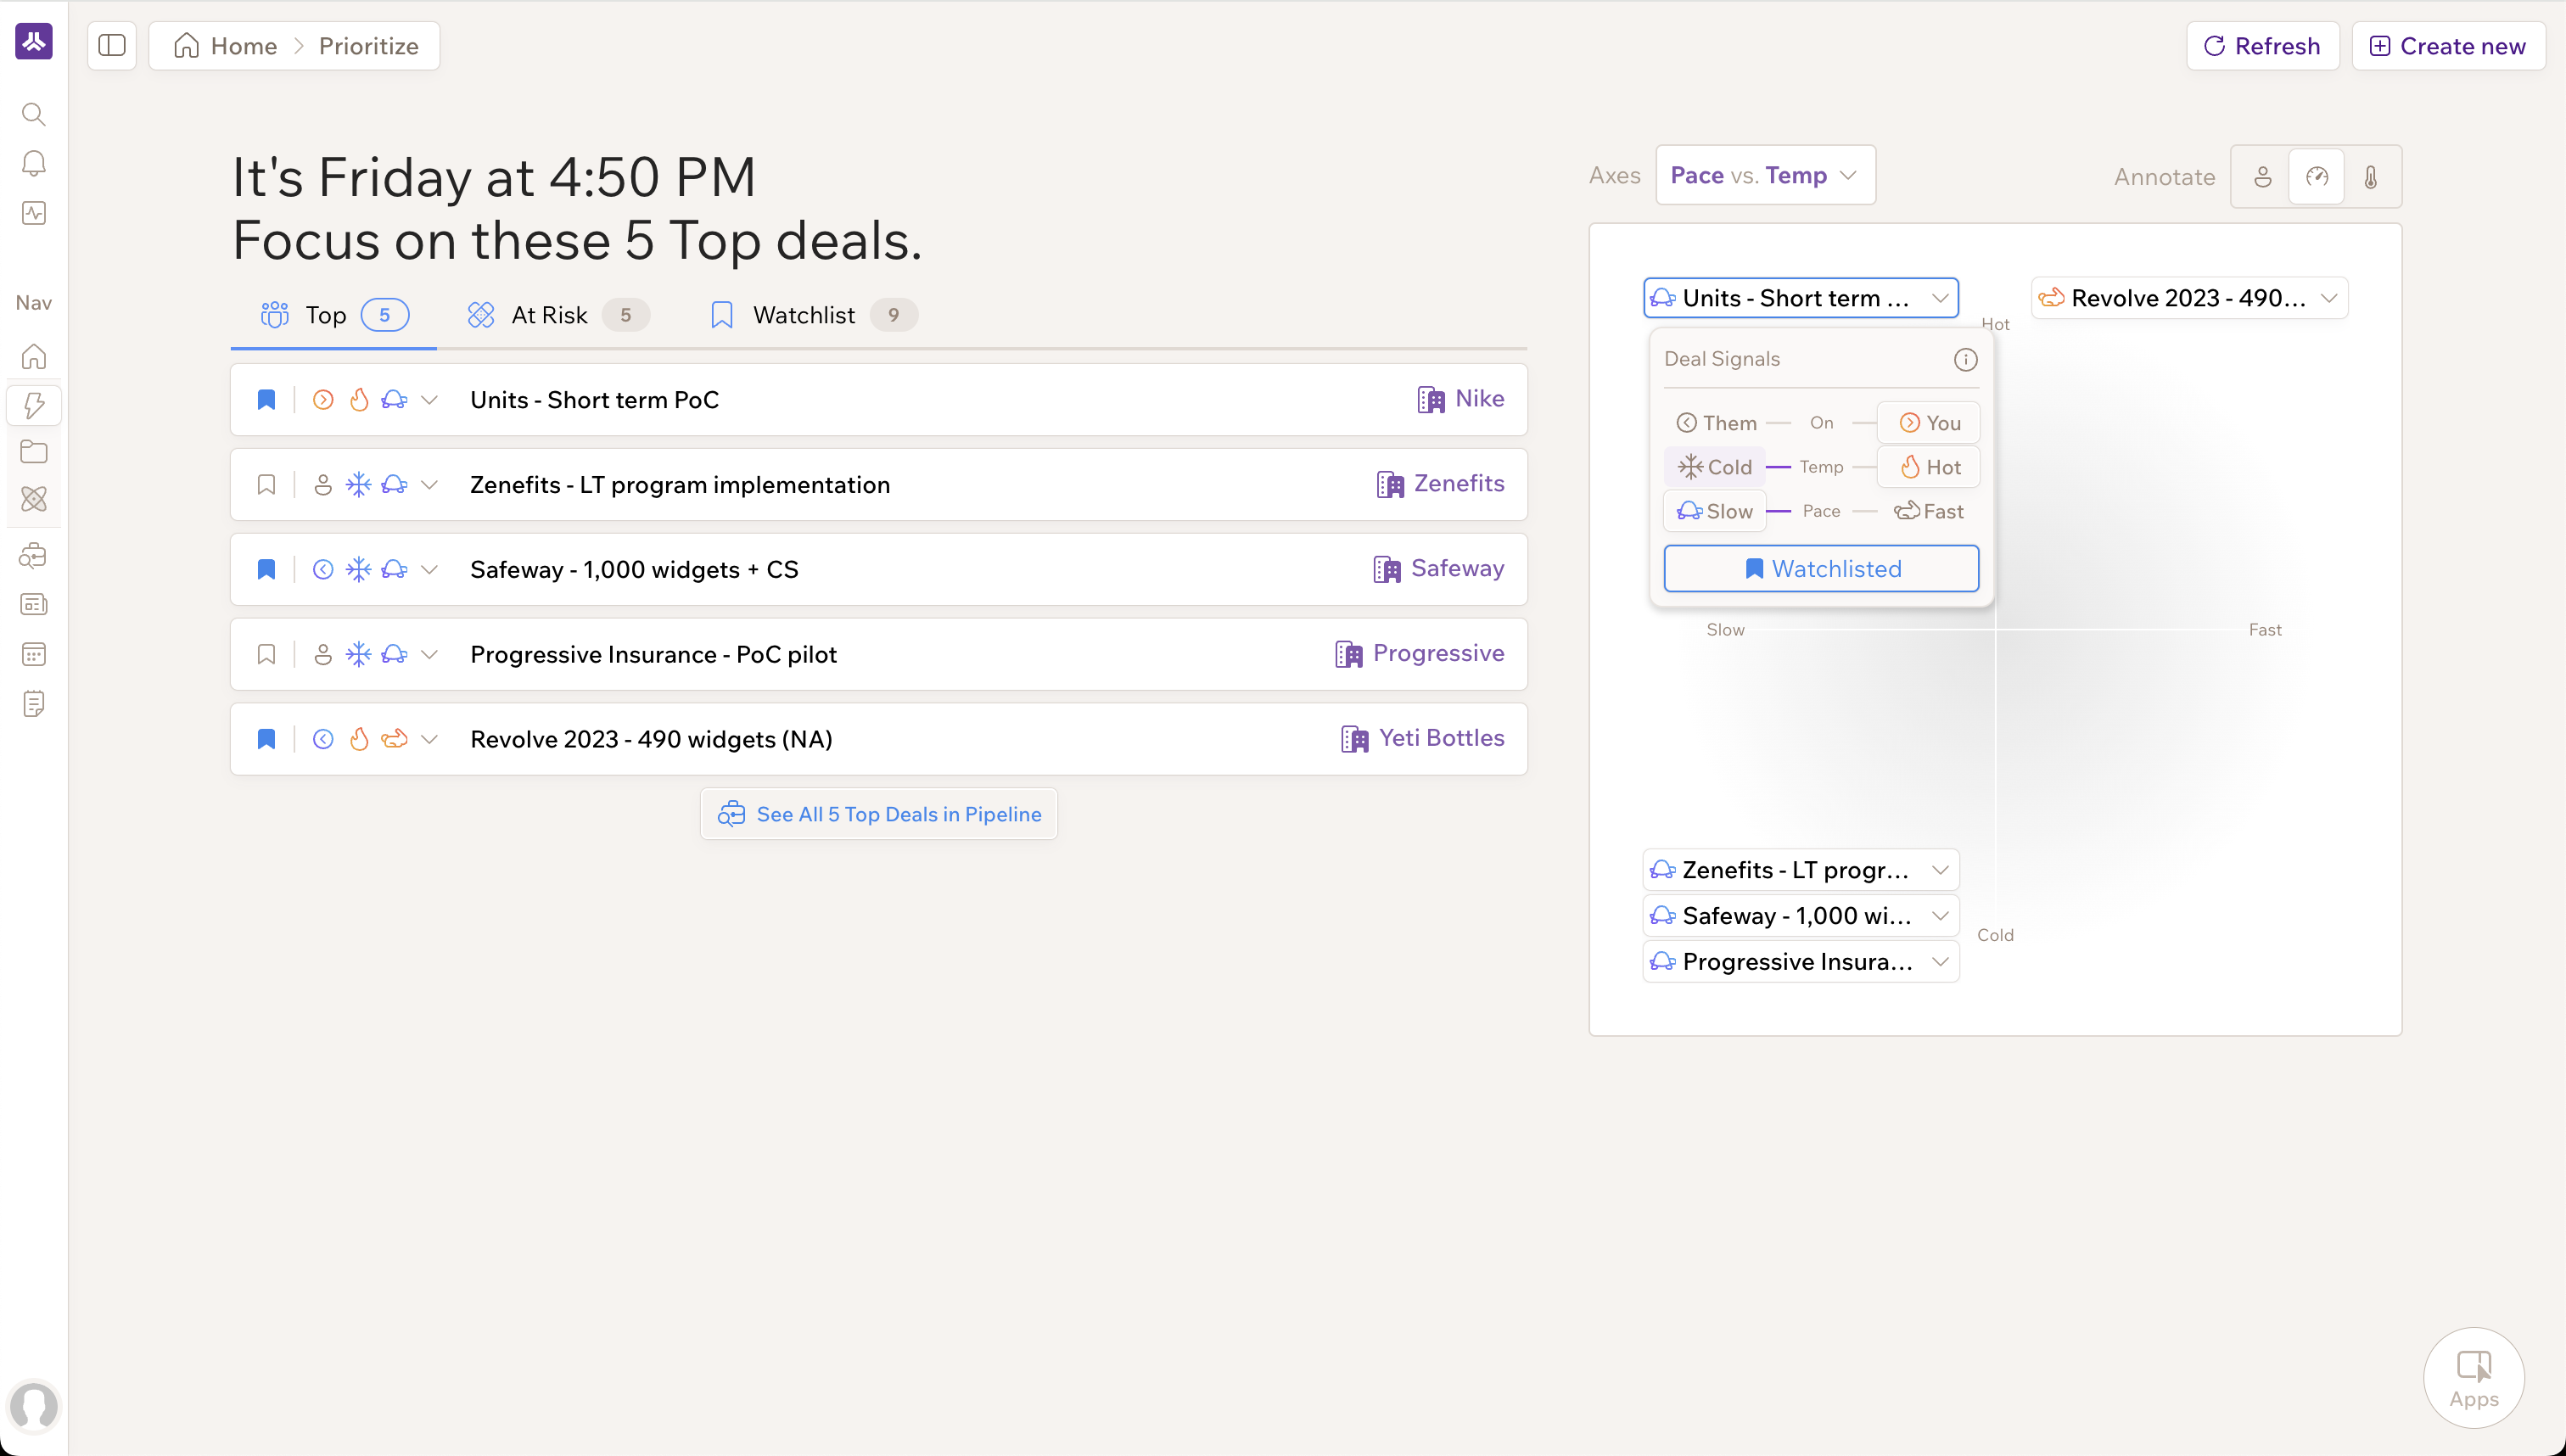Click the thermometer annotate icon
The image size is (2566, 1456).
(x=2370, y=177)
